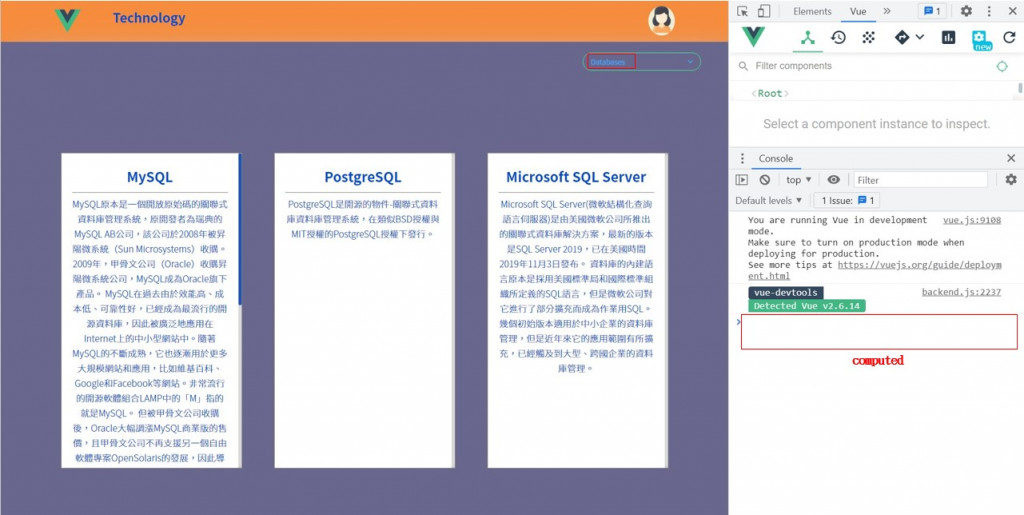This screenshot has height=515, width=1024.
Task: Click the 1 Issue button
Action: point(847,200)
